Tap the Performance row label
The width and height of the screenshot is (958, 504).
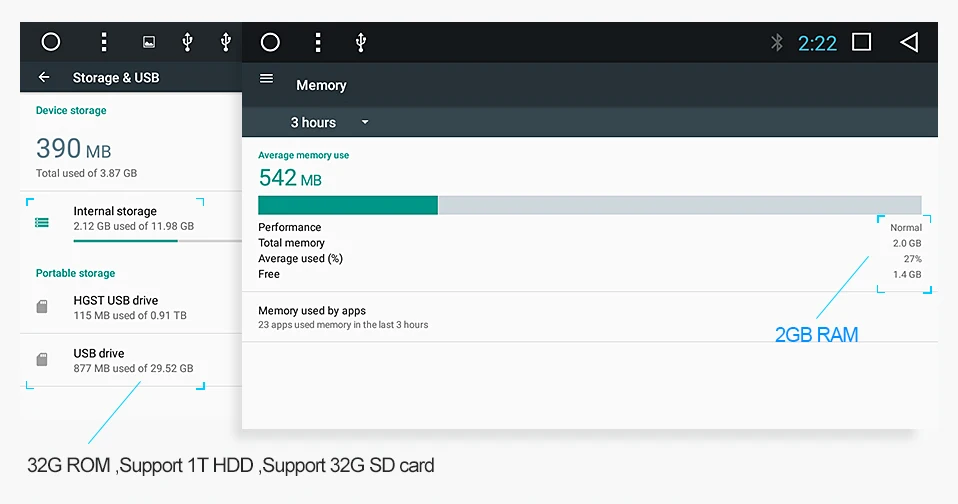coord(290,227)
